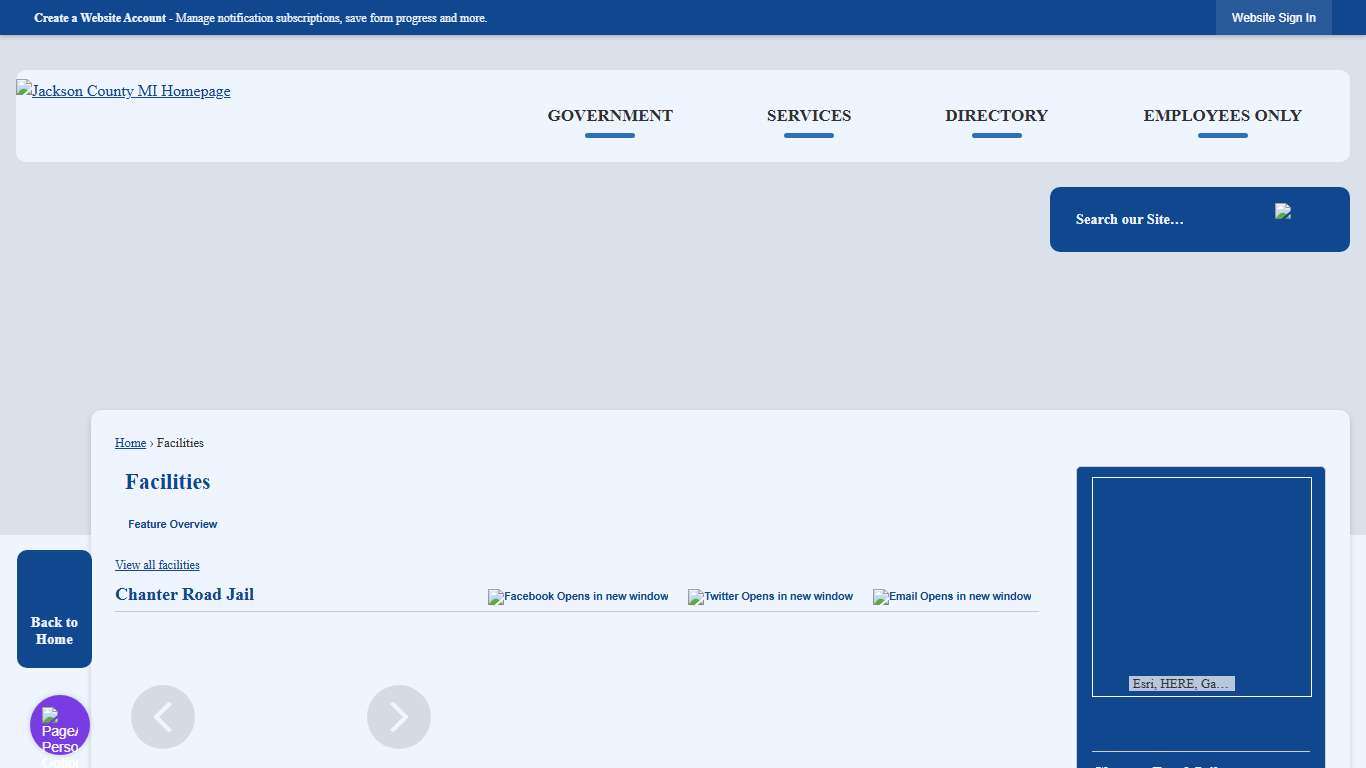1366x768 pixels.
Task: Open the Government menu
Action: (x=610, y=116)
